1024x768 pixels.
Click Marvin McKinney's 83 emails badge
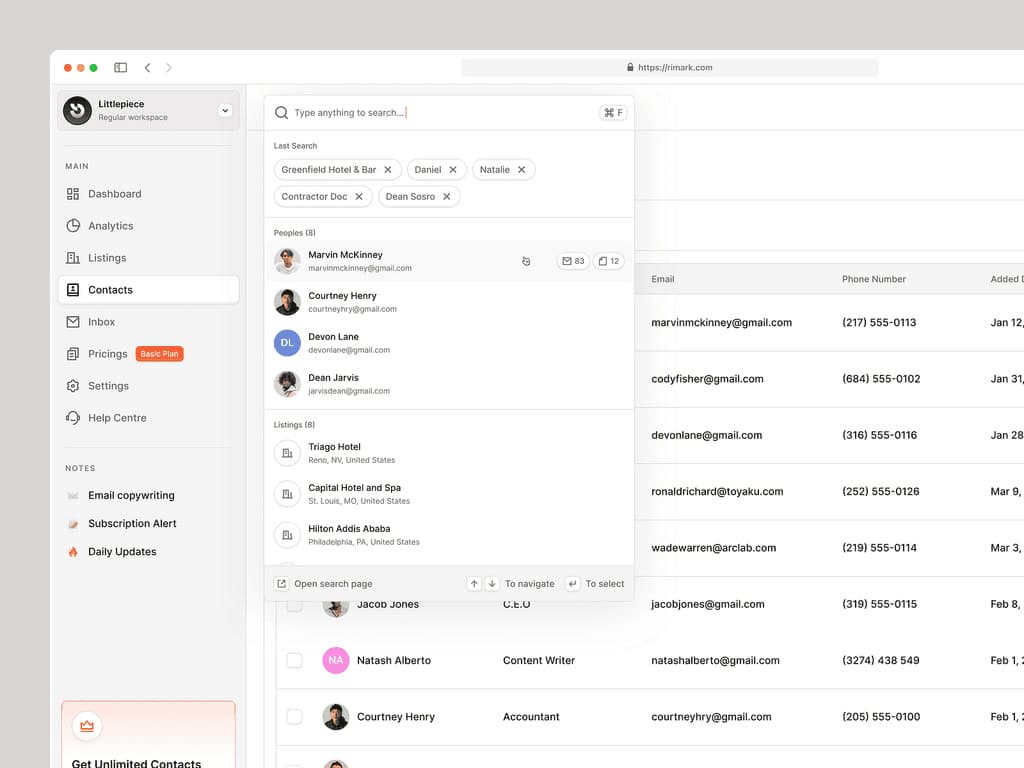click(x=573, y=261)
